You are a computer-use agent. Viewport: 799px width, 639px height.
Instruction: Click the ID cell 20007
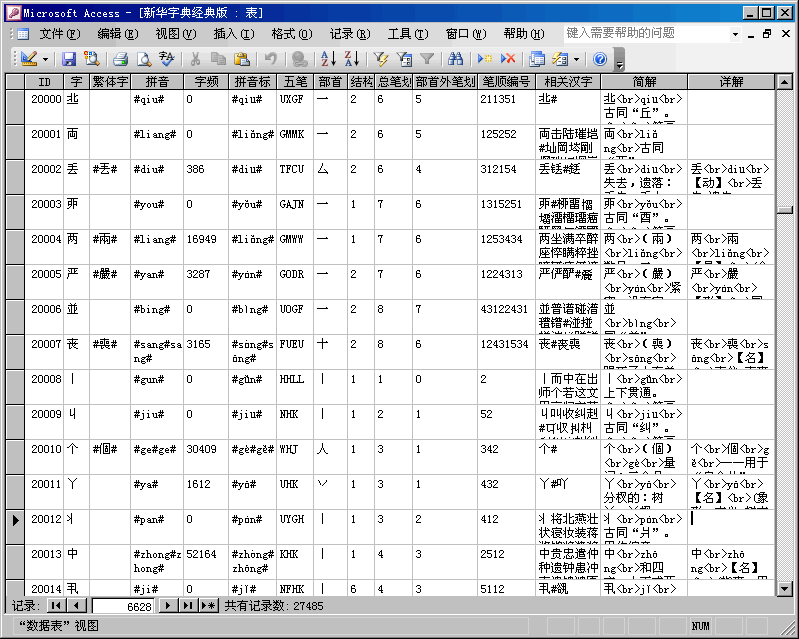click(44, 352)
